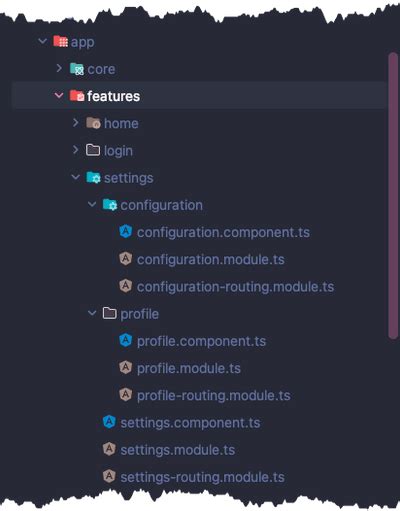The image size is (400, 511).
Task: Collapse the features folder chevron
Action: 59,96
